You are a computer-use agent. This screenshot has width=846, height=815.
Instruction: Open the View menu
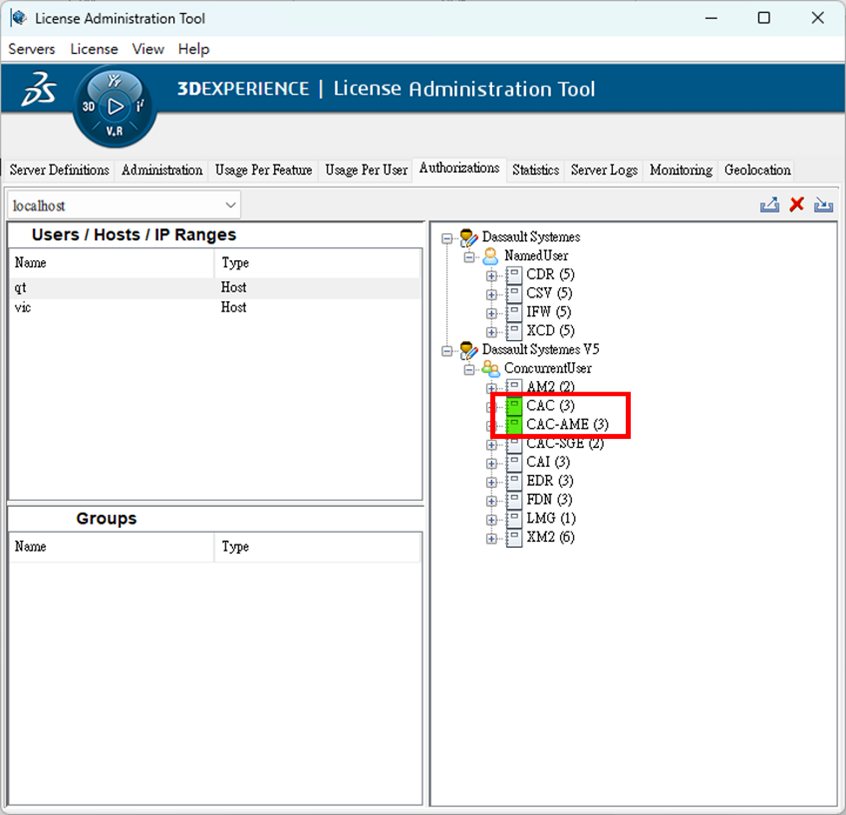(x=148, y=49)
